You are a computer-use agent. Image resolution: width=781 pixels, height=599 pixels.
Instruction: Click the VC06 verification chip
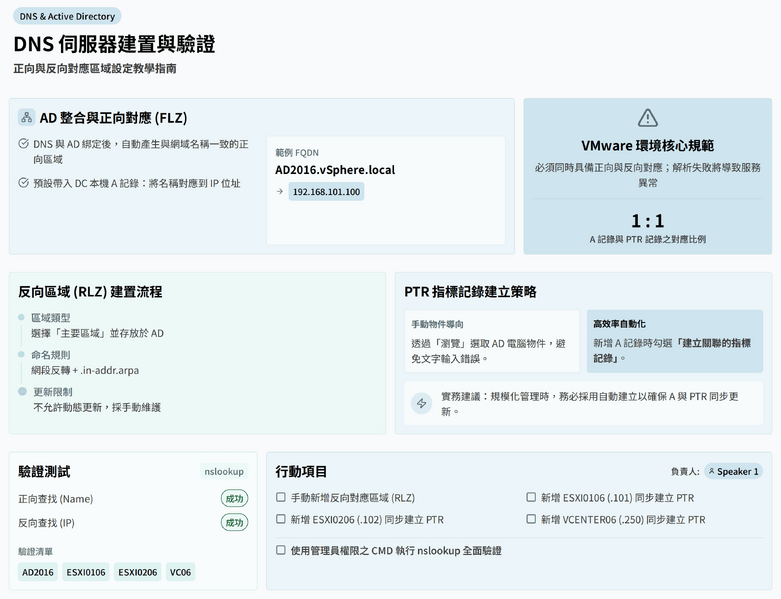(x=180, y=572)
